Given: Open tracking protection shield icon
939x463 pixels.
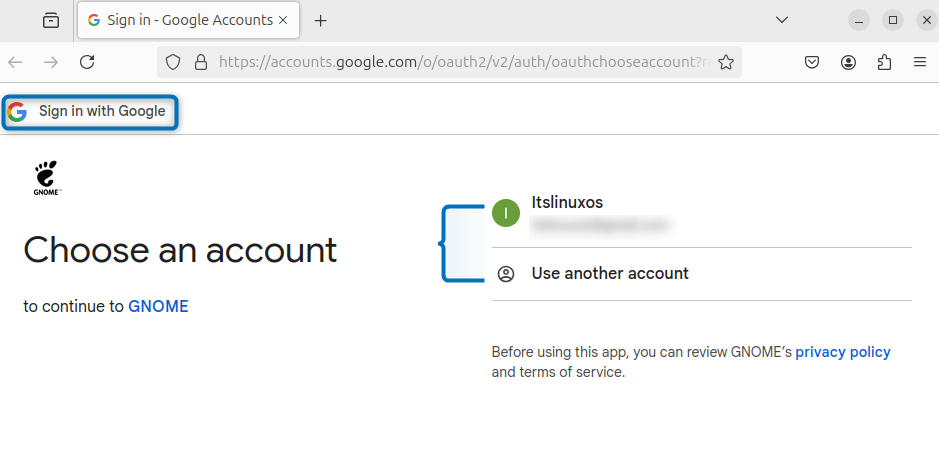Looking at the screenshot, I should [x=173, y=62].
